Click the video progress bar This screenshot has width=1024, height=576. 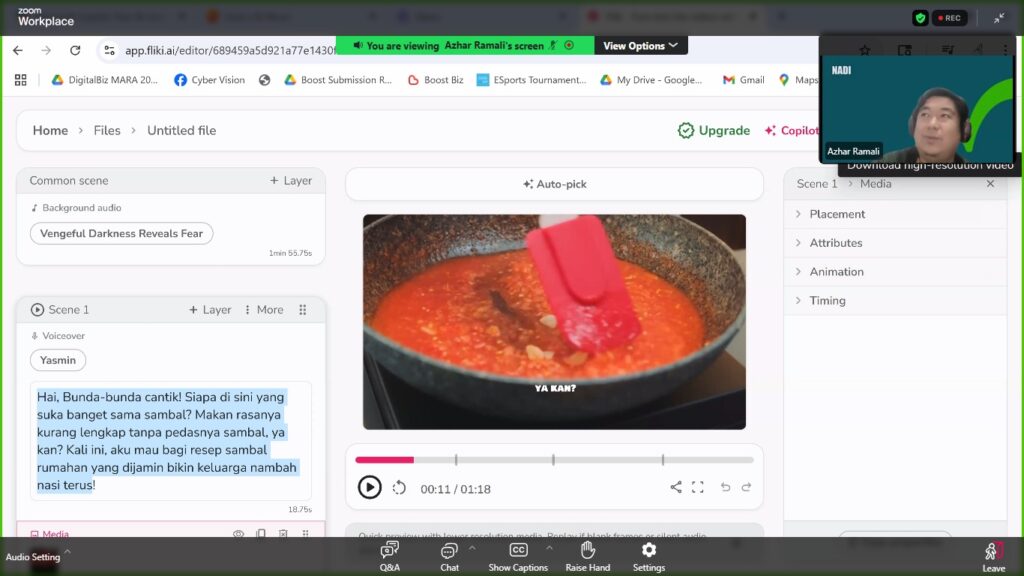(x=554, y=460)
